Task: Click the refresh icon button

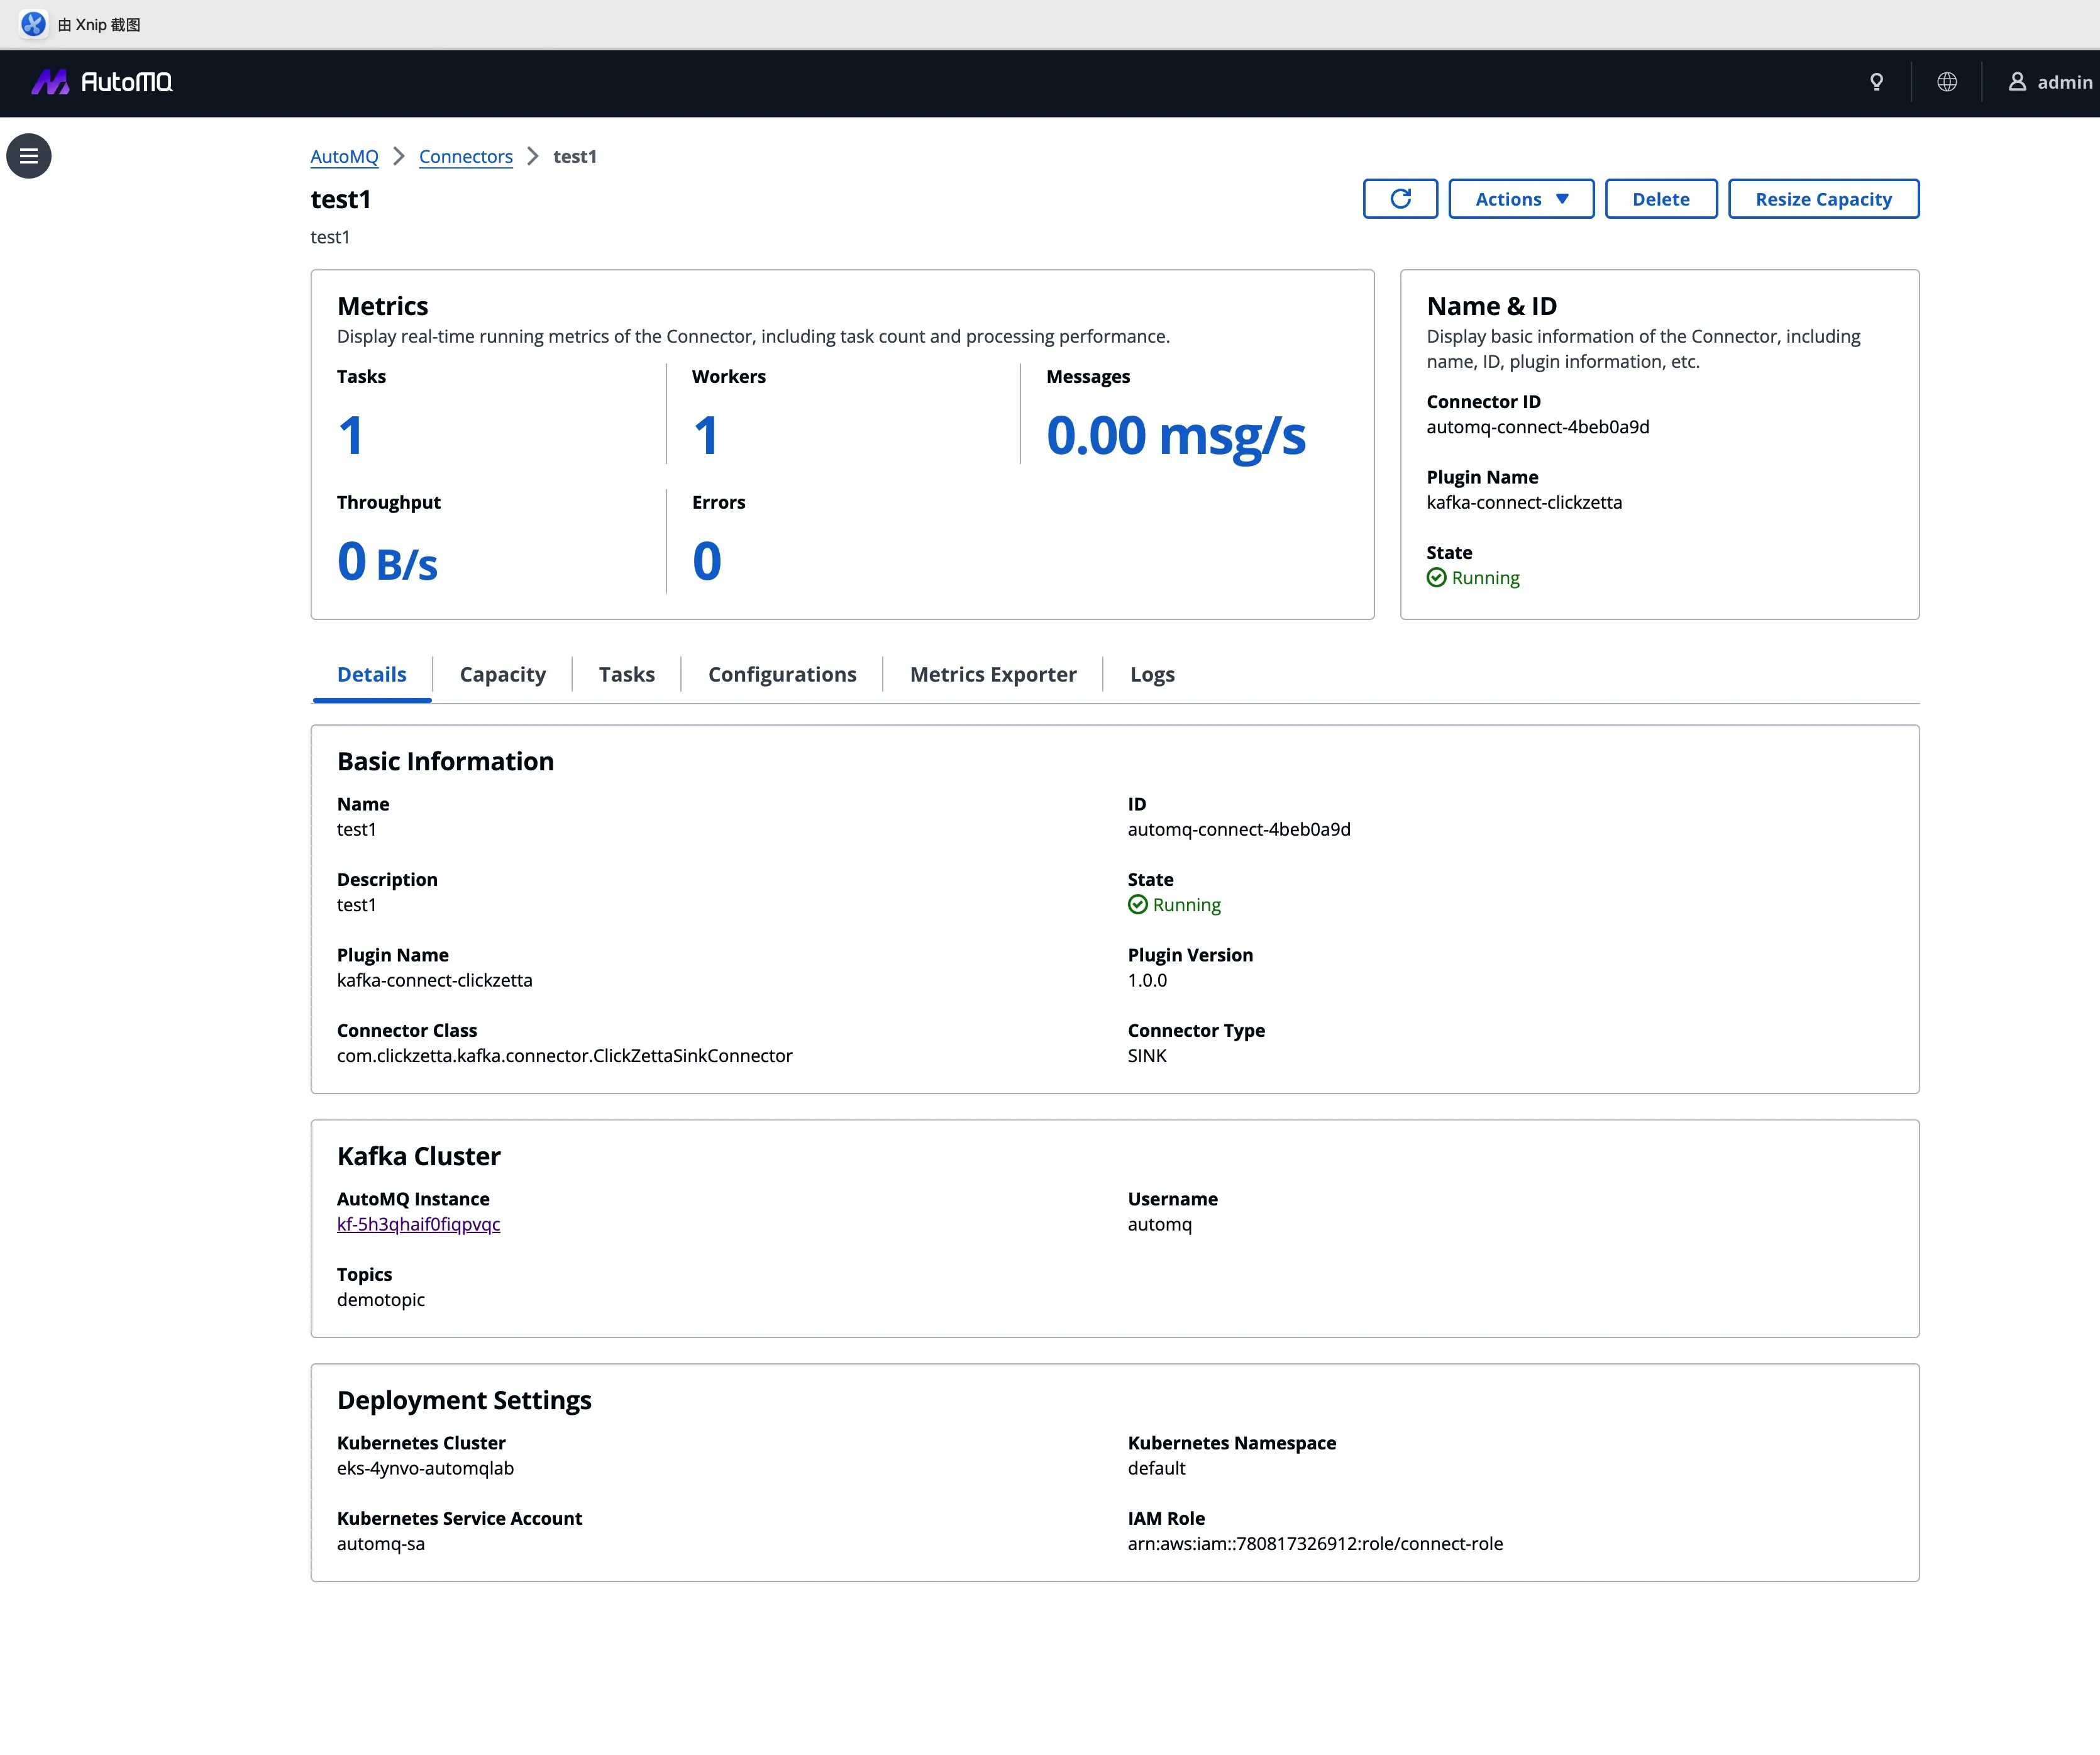Action: [1400, 199]
